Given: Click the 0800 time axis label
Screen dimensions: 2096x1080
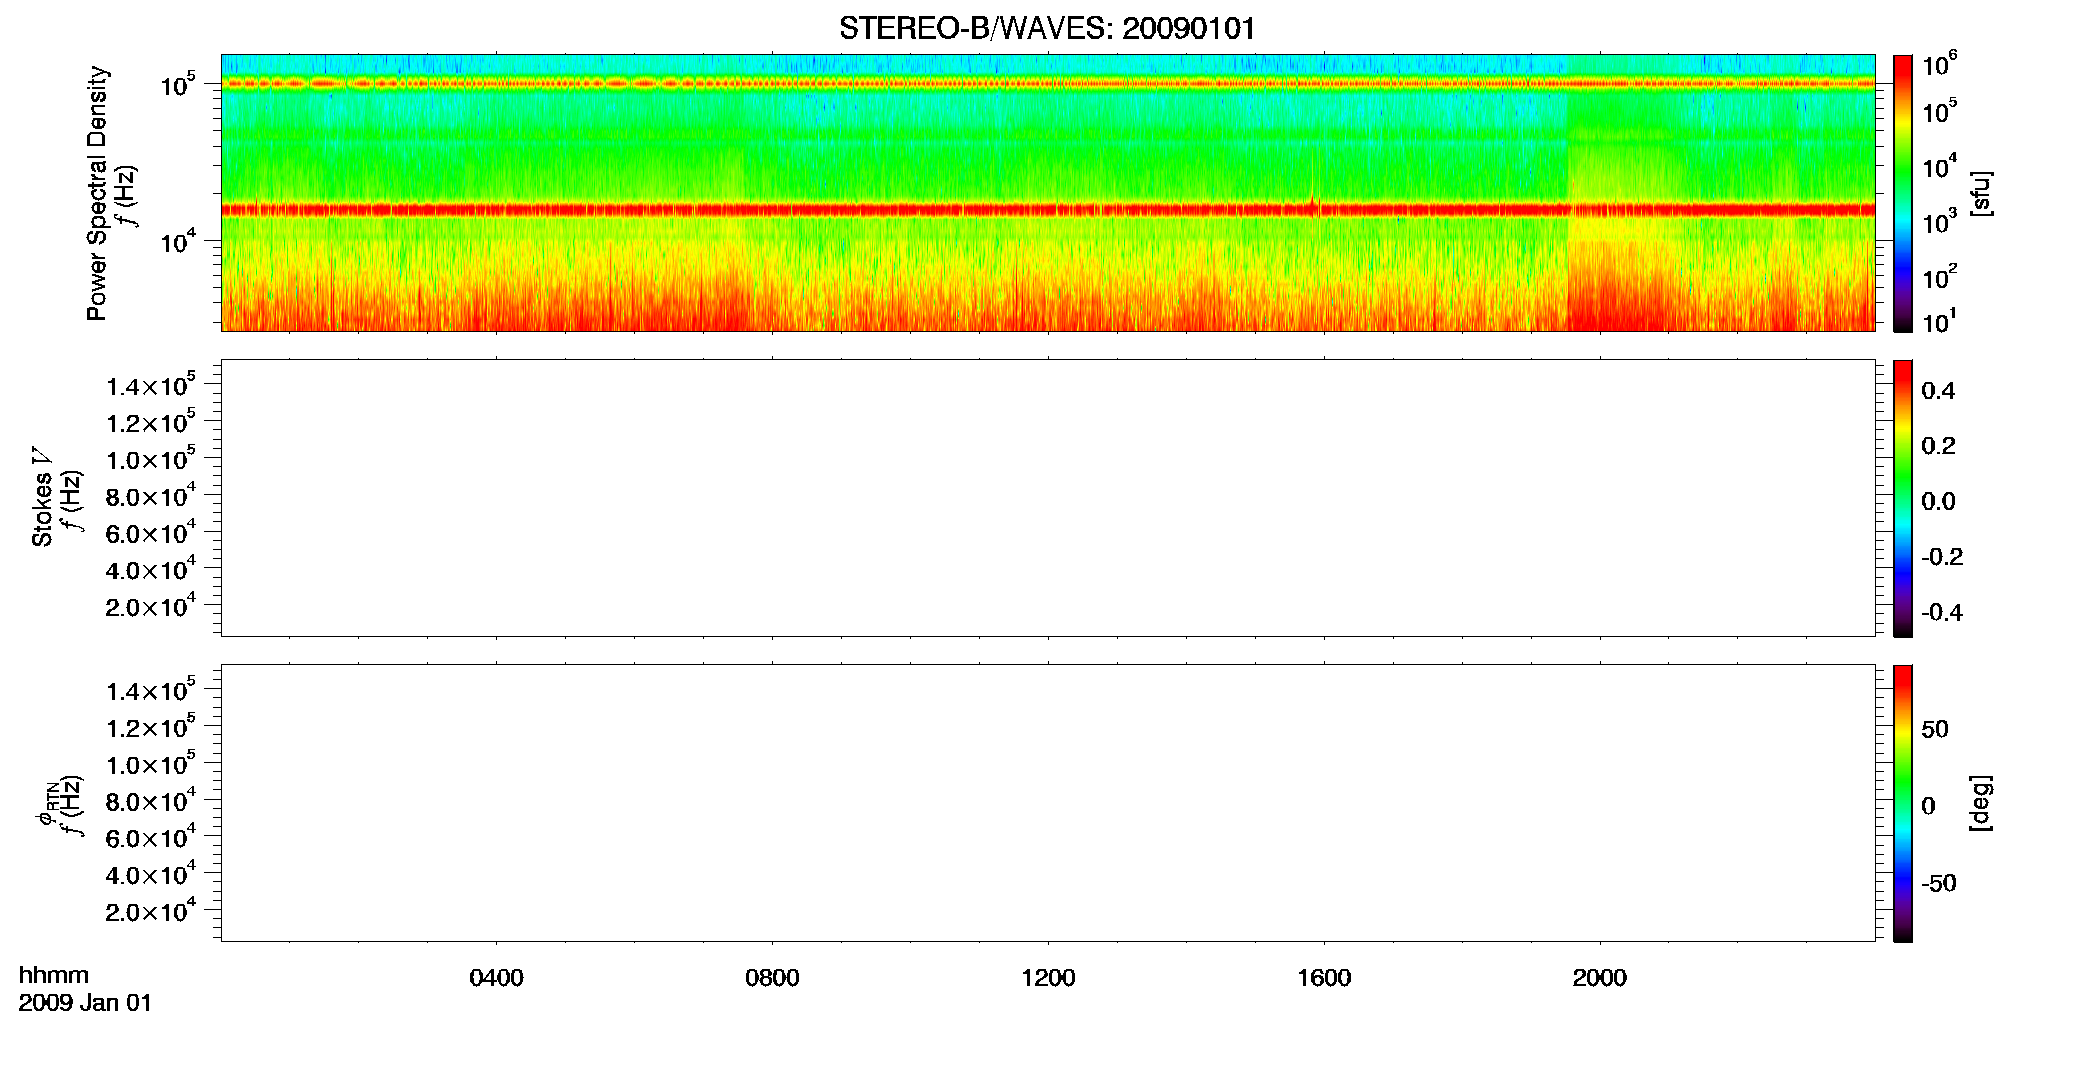Looking at the screenshot, I should pyautogui.click(x=772, y=978).
